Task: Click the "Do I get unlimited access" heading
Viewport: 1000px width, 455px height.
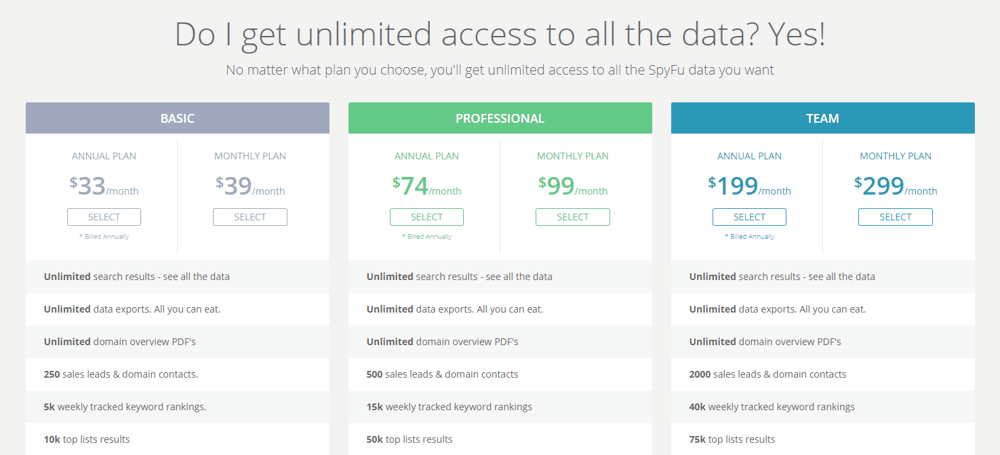Action: (500, 35)
